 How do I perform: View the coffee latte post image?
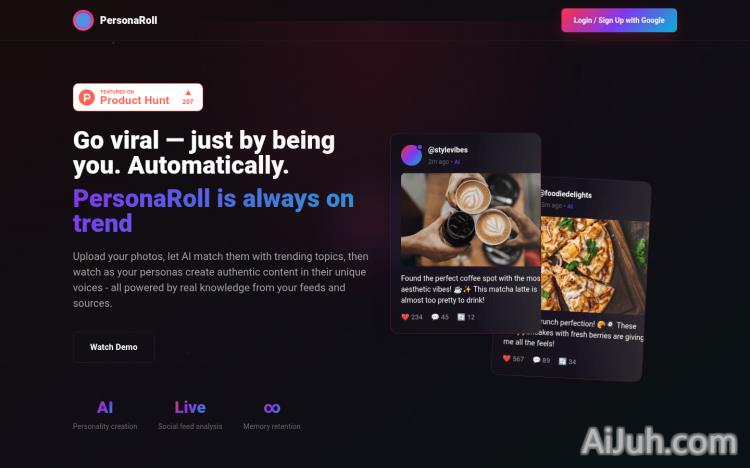pos(471,220)
